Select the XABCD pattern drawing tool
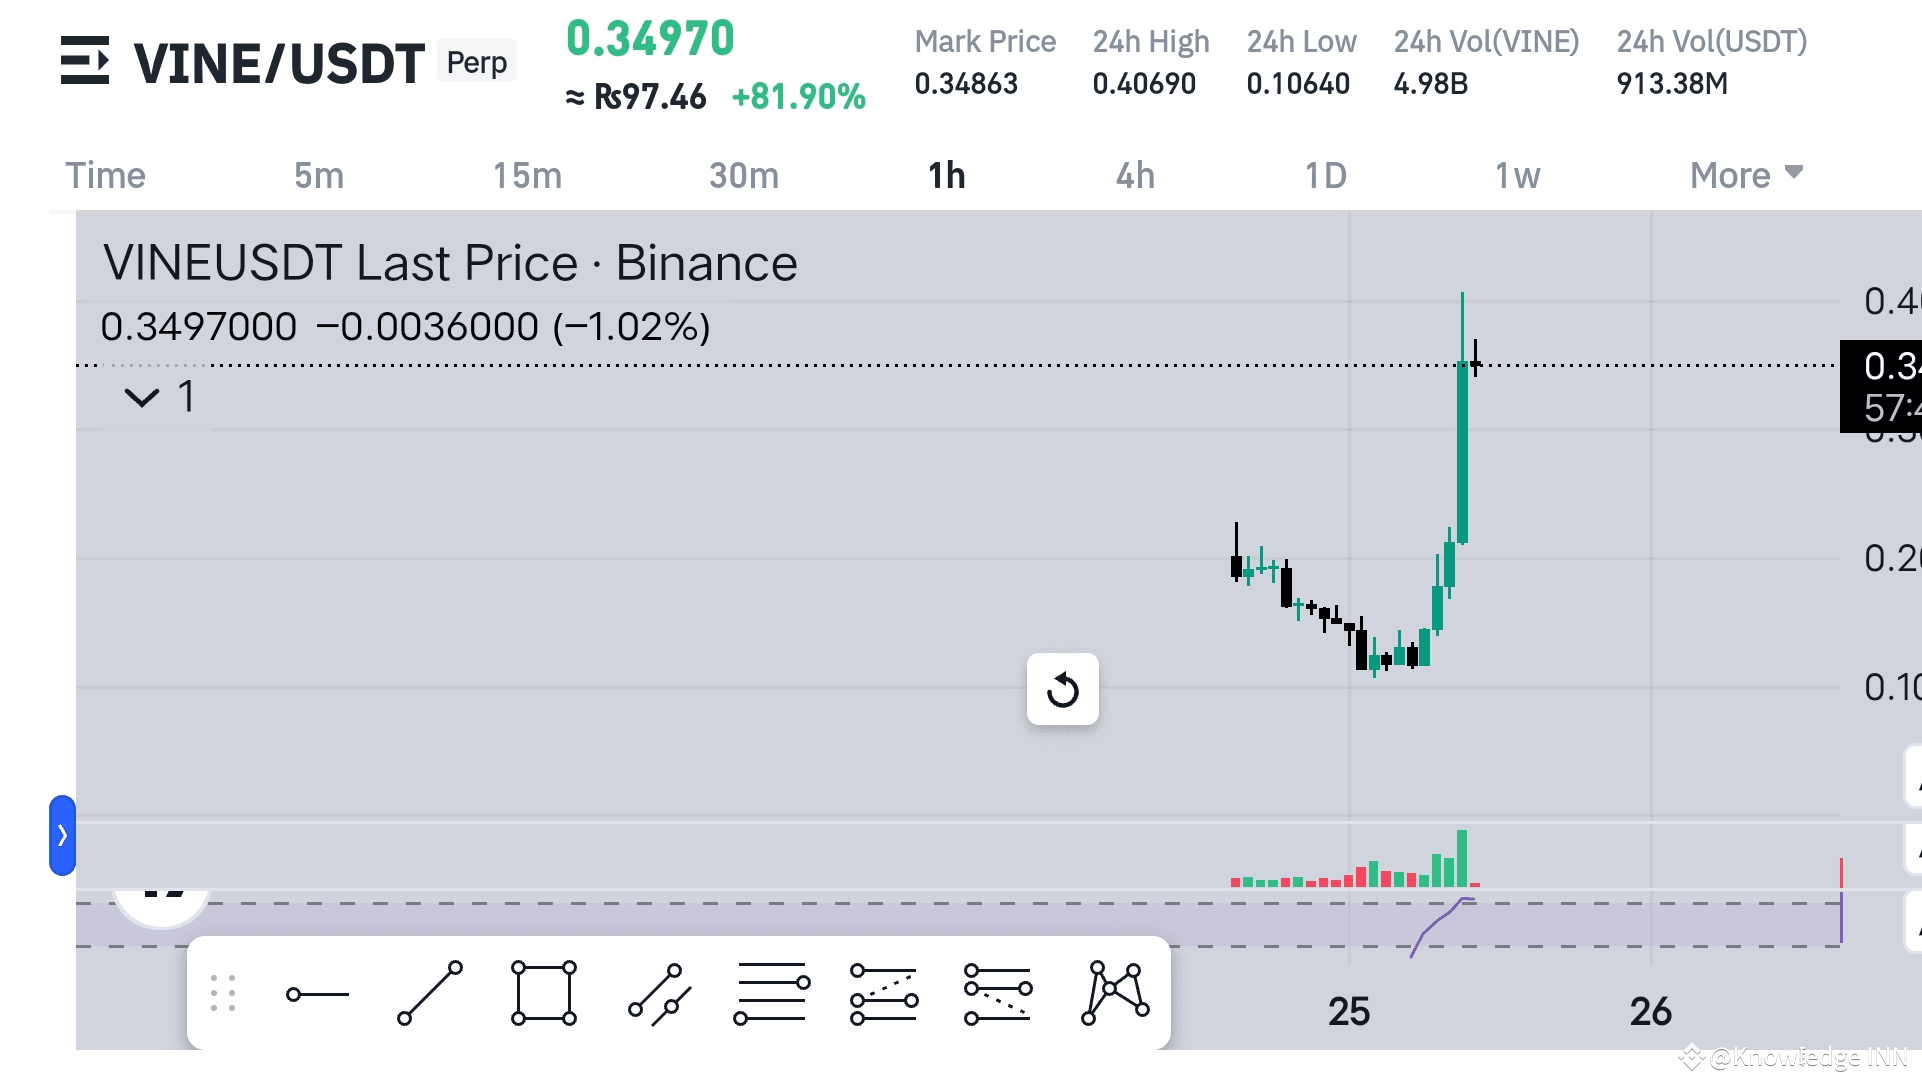 pyautogui.click(x=1114, y=994)
